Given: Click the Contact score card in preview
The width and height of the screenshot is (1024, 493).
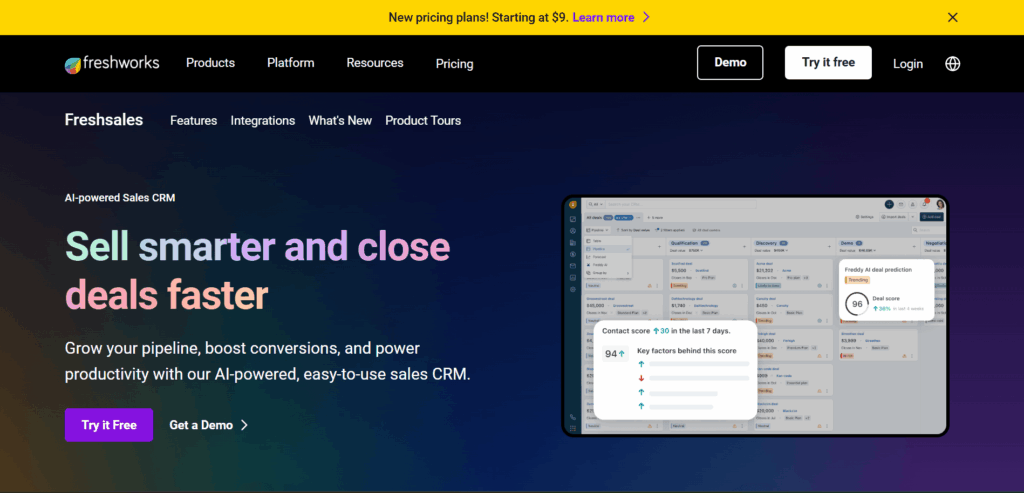Looking at the screenshot, I should coord(675,370).
